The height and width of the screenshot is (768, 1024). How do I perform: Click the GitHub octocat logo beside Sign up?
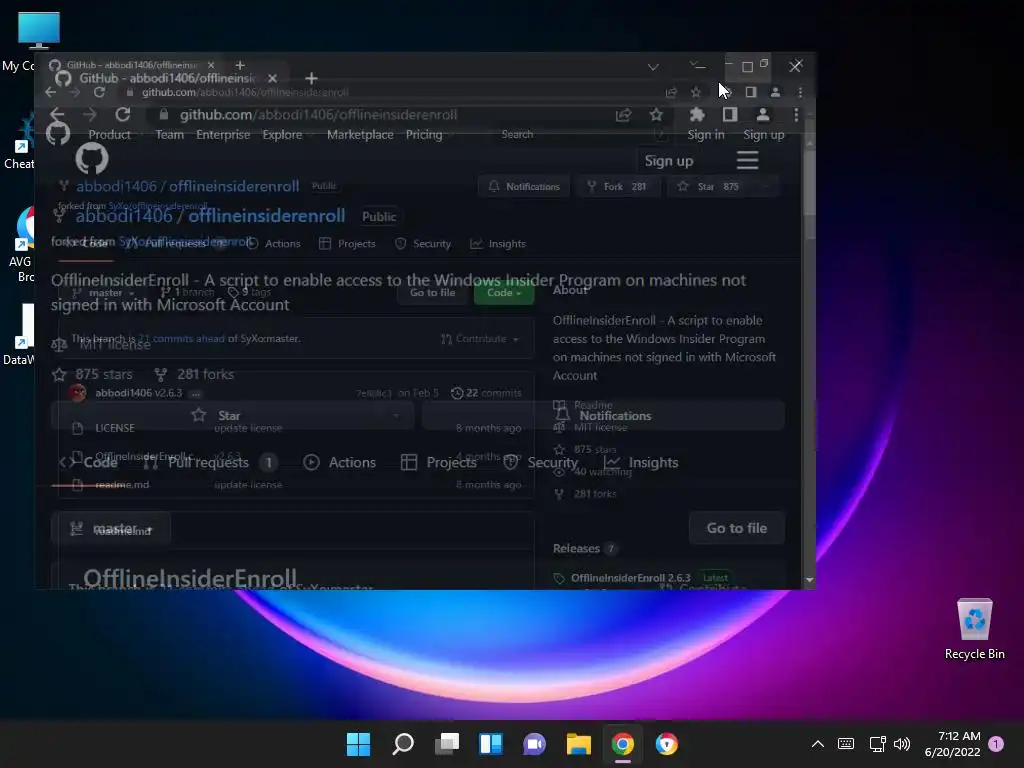click(x=92, y=159)
